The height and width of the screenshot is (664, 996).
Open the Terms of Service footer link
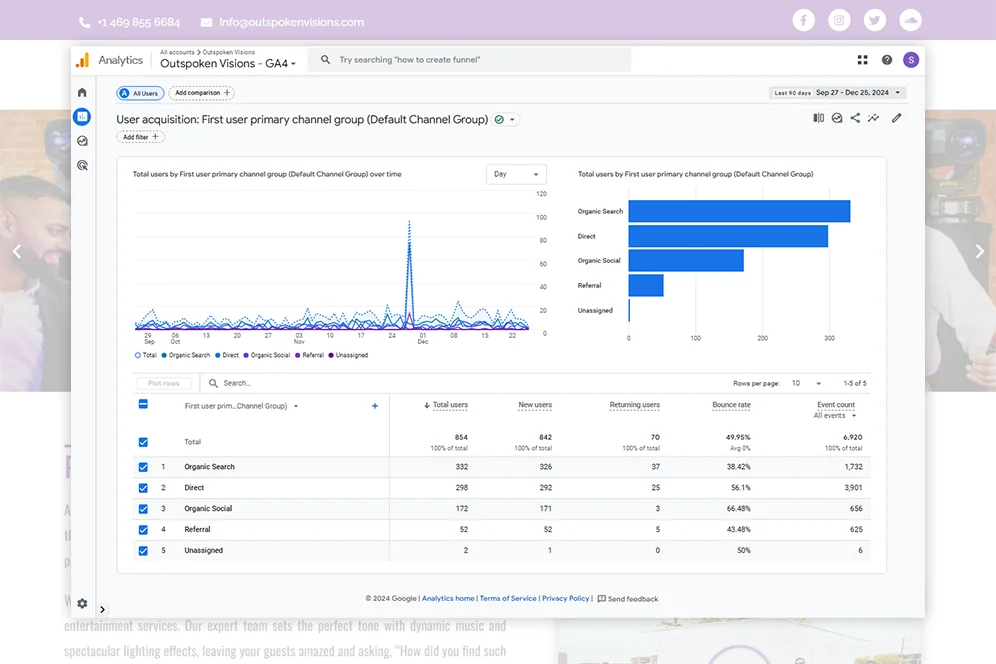[x=508, y=599]
